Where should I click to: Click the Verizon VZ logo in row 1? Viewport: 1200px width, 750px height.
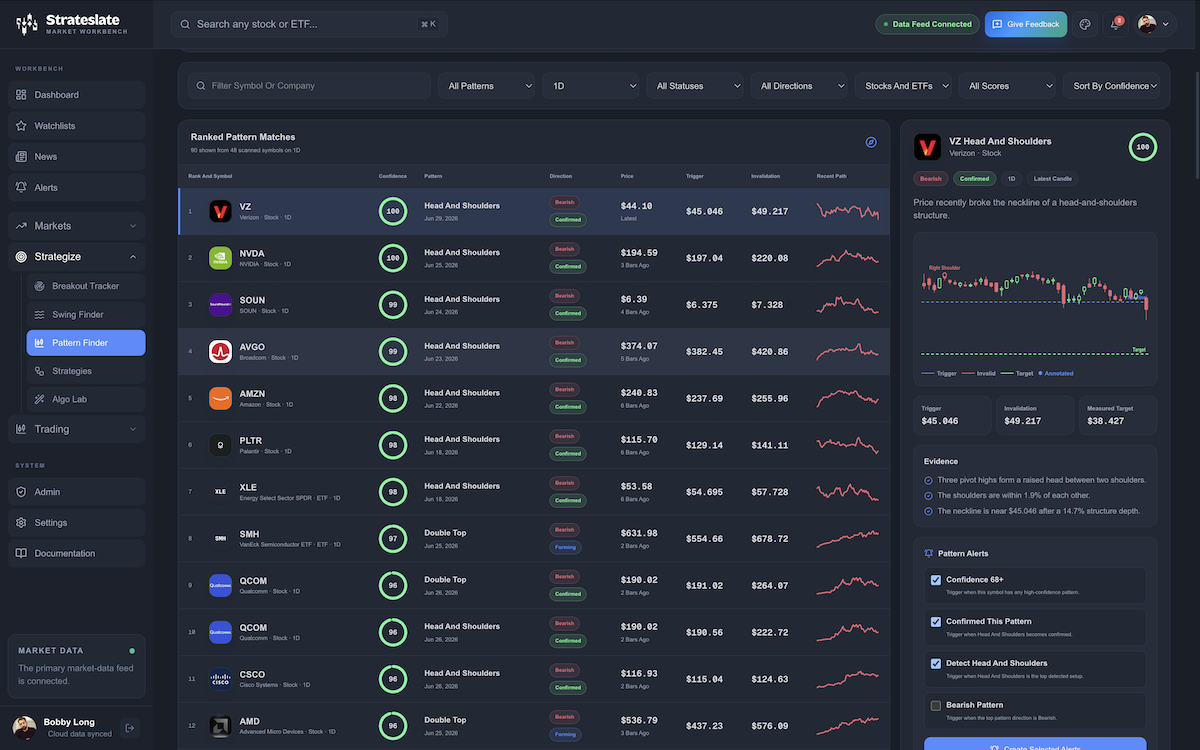(x=220, y=212)
